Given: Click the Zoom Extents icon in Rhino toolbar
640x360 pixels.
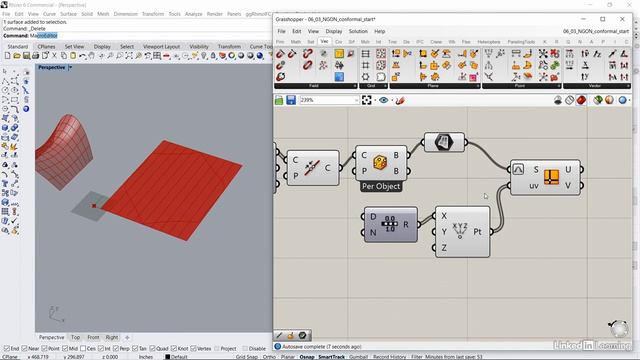Looking at the screenshot, I should pos(129,56).
